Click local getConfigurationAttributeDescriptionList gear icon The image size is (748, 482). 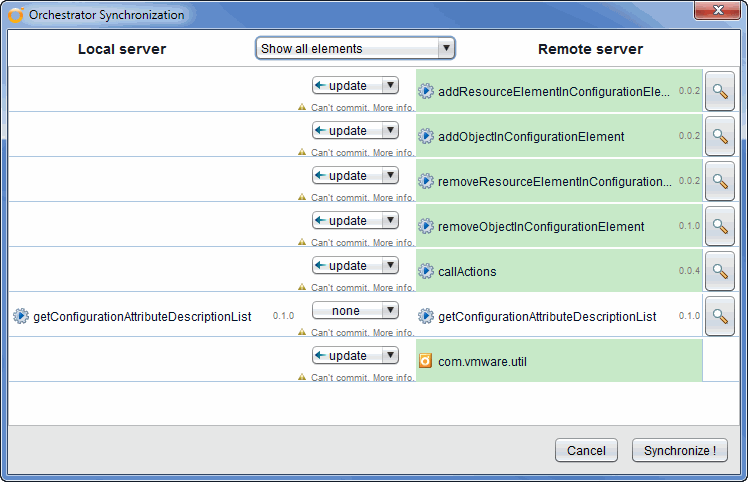click(x=21, y=316)
